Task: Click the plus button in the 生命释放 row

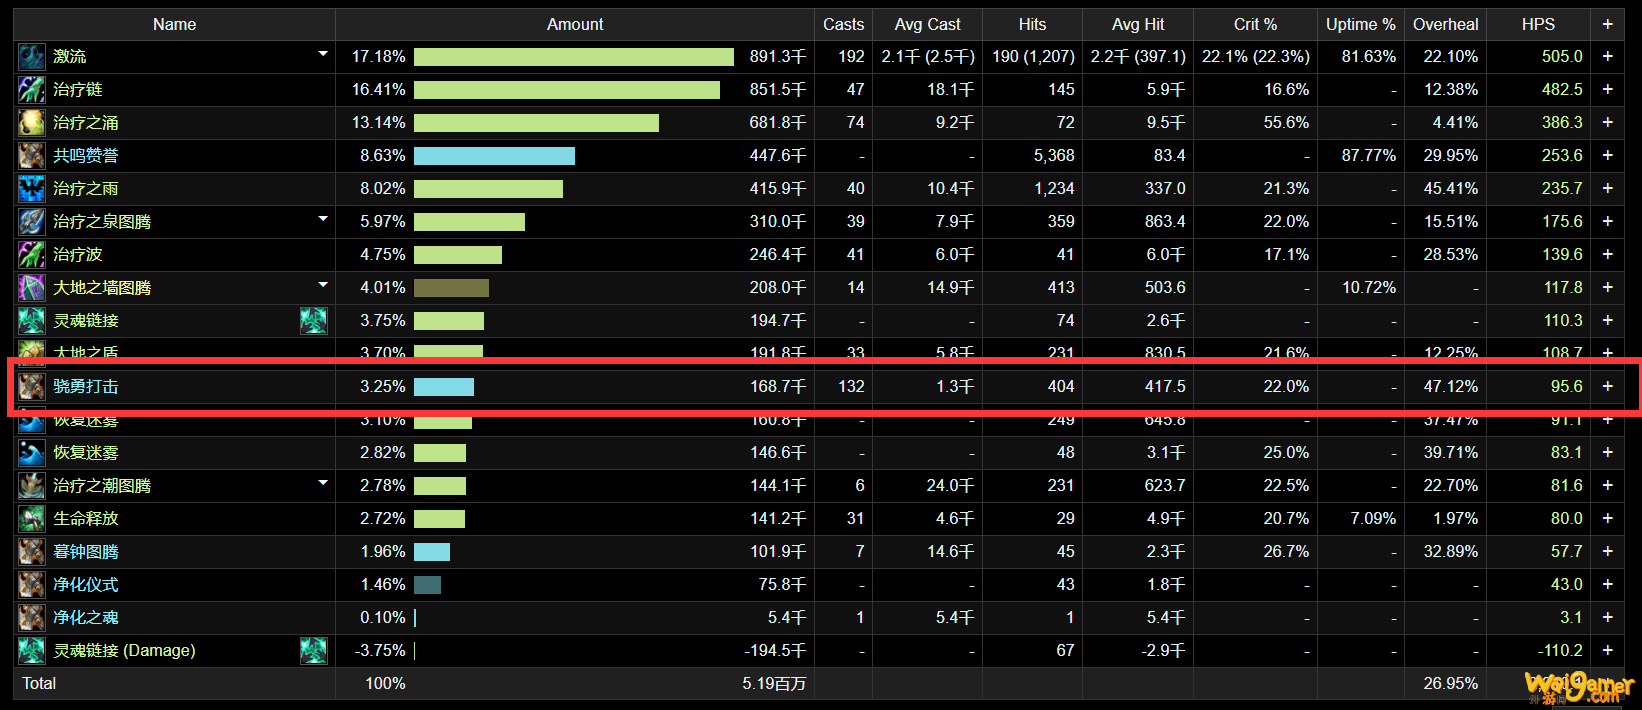Action: pos(1608,519)
